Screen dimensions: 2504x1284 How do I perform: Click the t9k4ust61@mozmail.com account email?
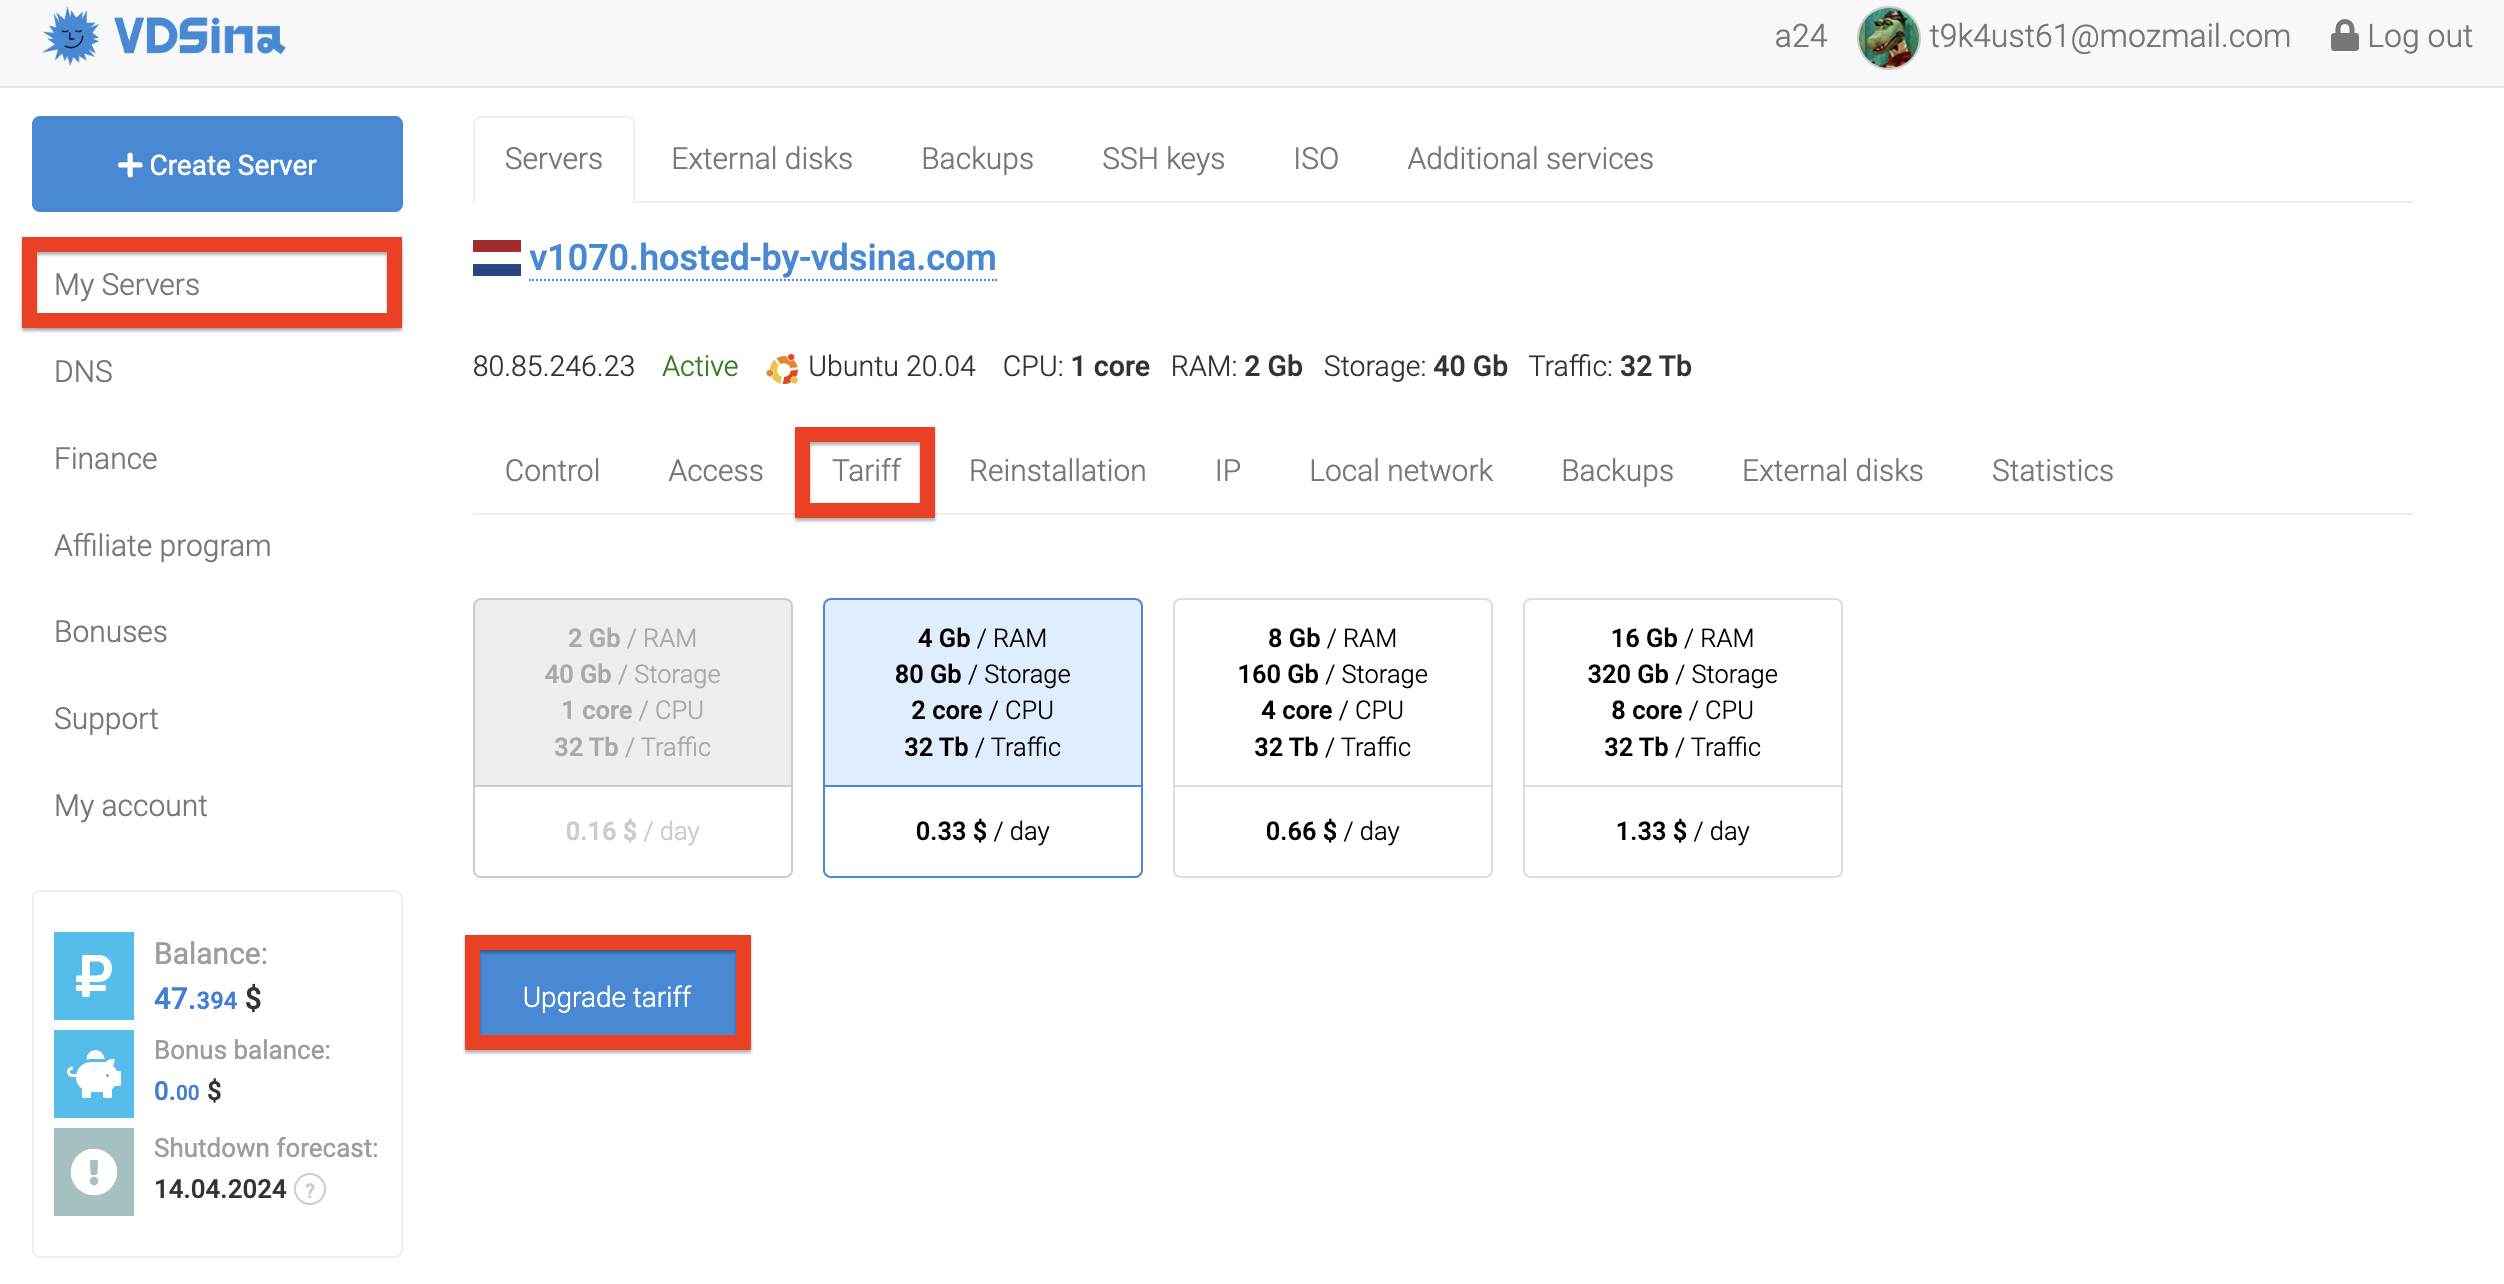[x=2110, y=37]
